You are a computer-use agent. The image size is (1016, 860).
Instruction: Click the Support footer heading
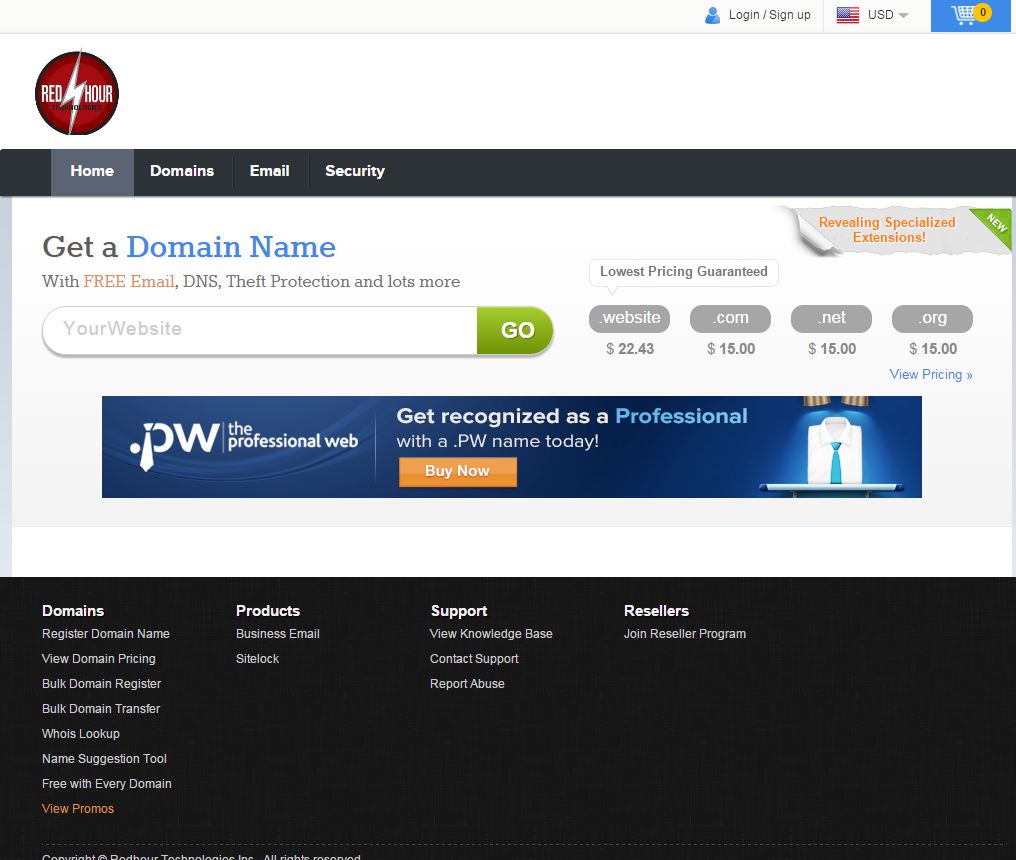click(x=458, y=611)
